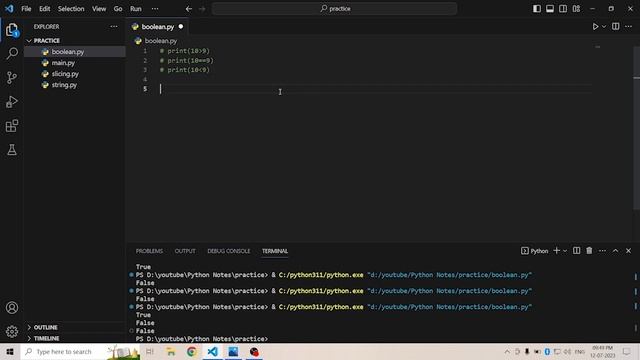The width and height of the screenshot is (640, 360).
Task: Open the Search view in activity bar
Action: 12,53
